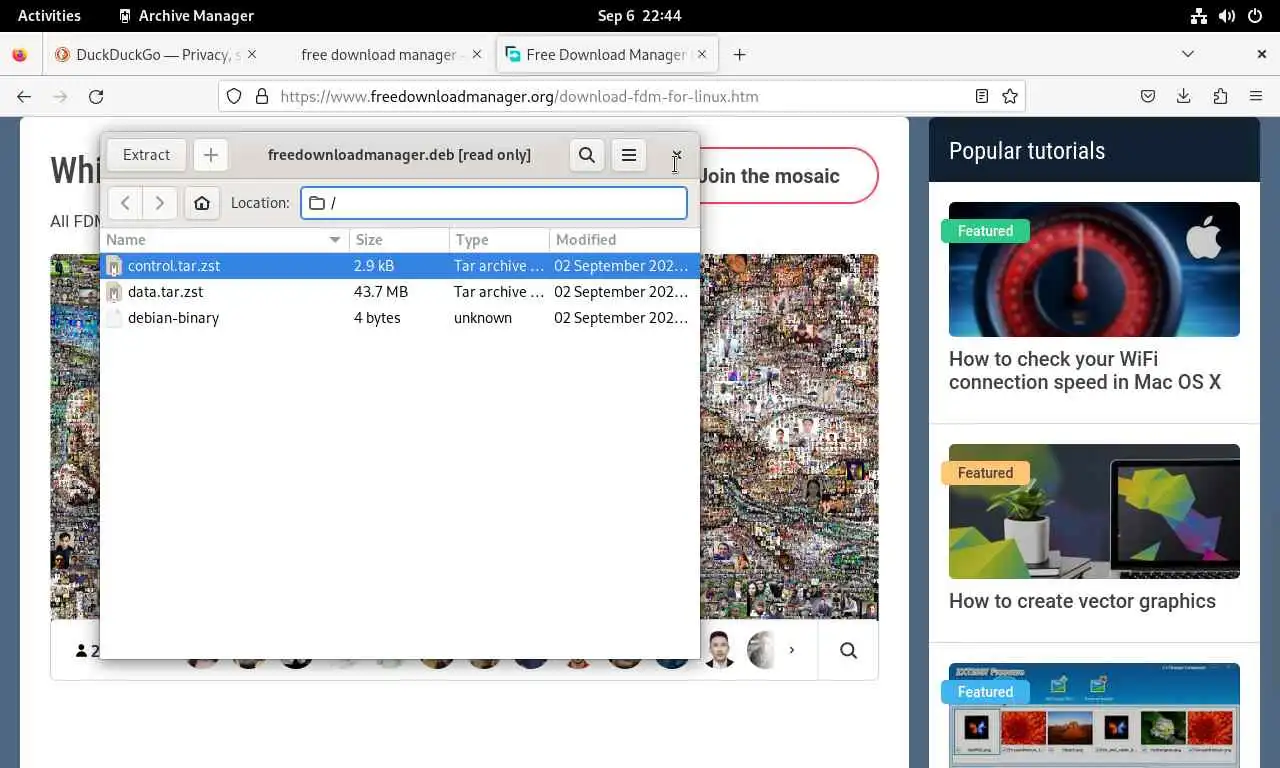Select data.tar.zst file row
The image size is (1280, 768).
tap(400, 292)
